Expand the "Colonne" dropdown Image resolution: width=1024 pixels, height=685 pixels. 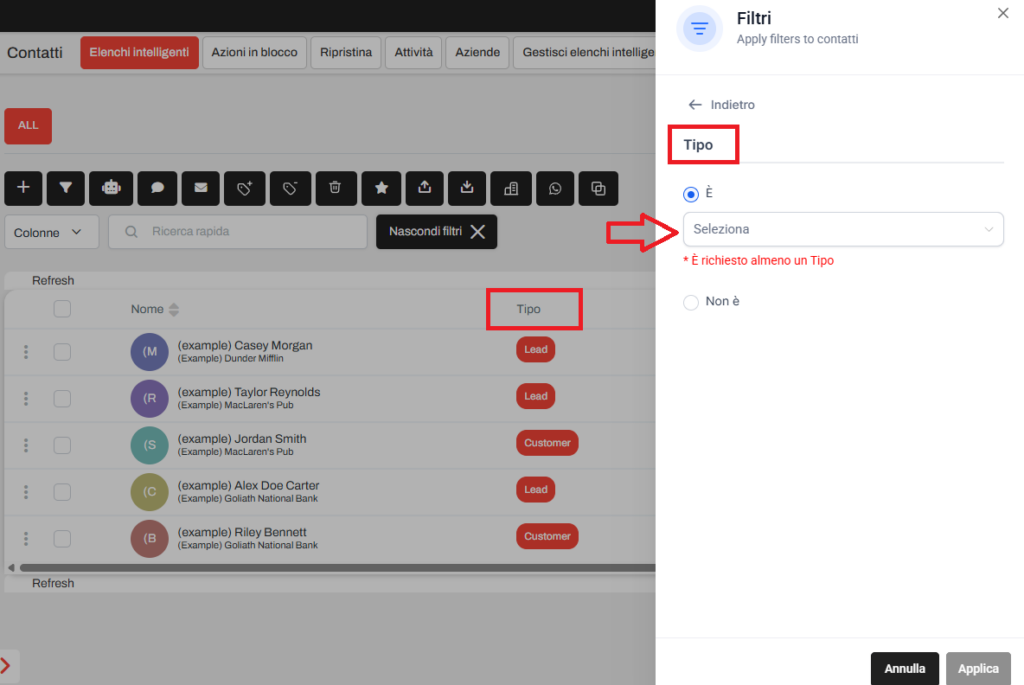point(51,232)
